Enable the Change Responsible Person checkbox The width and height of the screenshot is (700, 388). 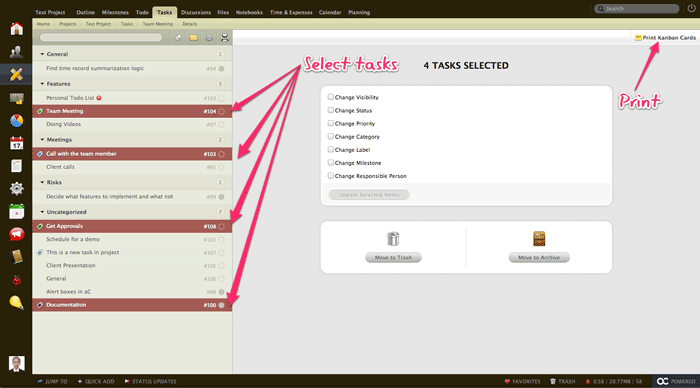click(331, 176)
